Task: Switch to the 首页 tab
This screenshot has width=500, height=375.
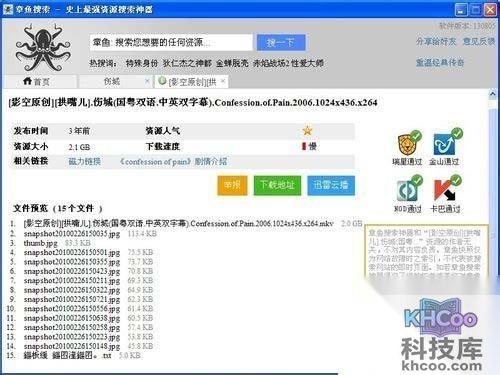Action: click(40, 81)
